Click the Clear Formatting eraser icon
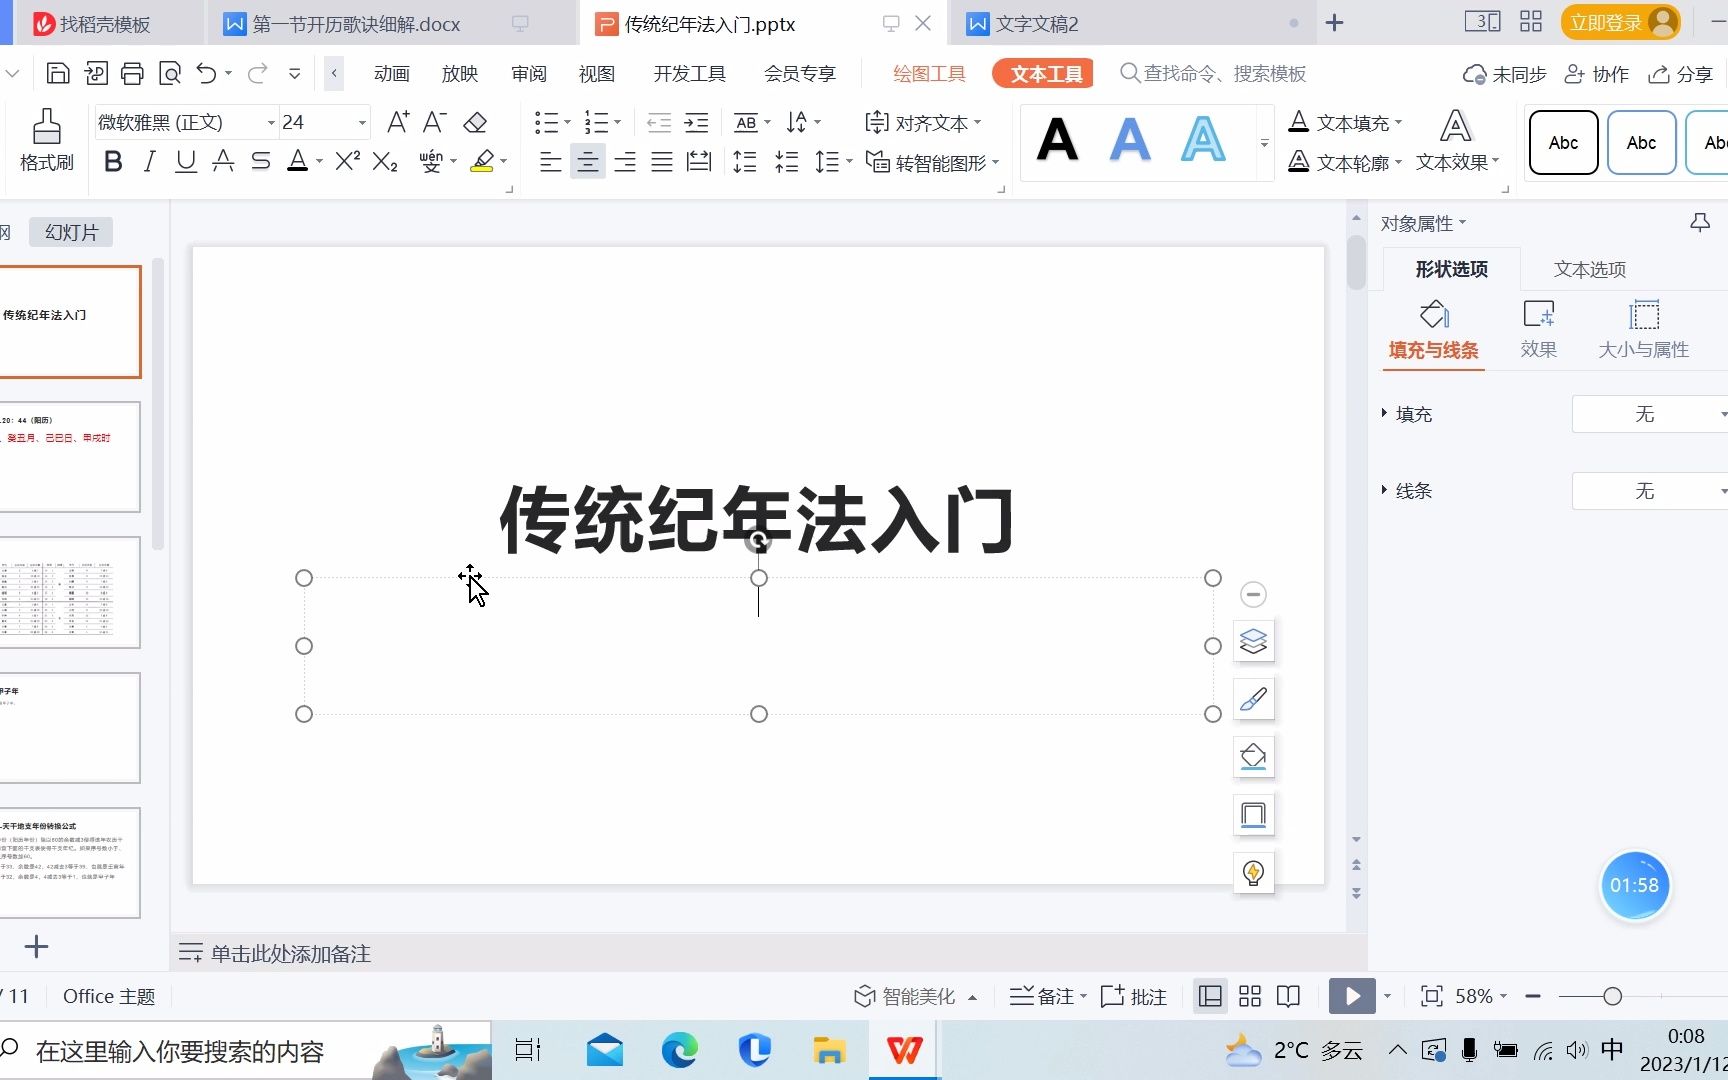The height and width of the screenshot is (1080, 1728). click(x=475, y=122)
